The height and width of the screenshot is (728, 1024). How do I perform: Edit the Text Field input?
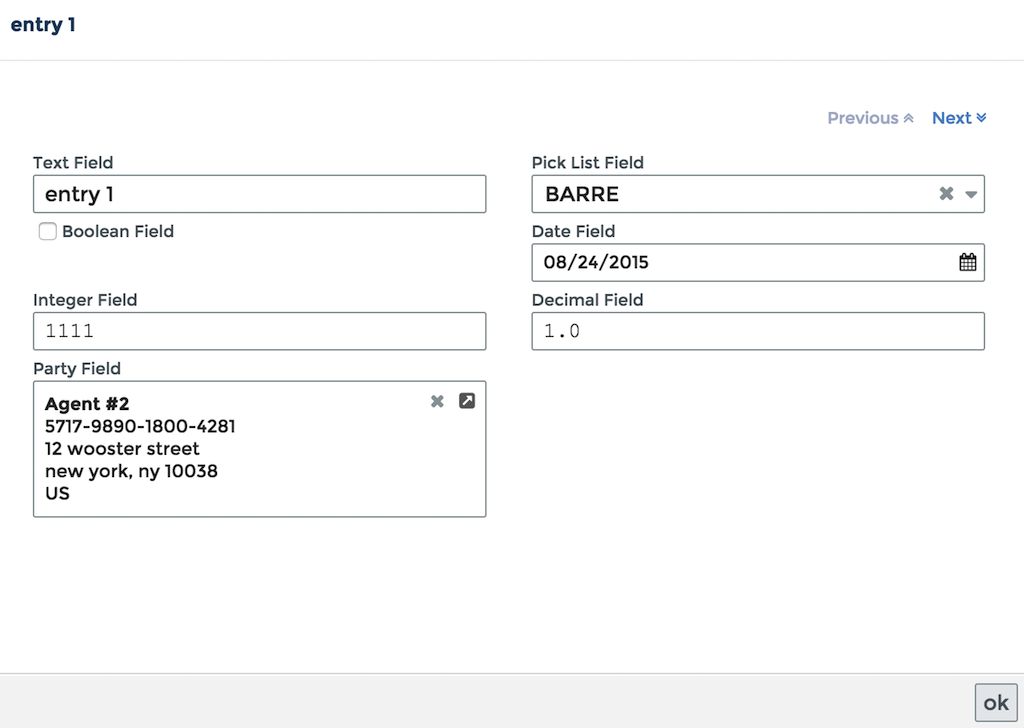(x=259, y=194)
